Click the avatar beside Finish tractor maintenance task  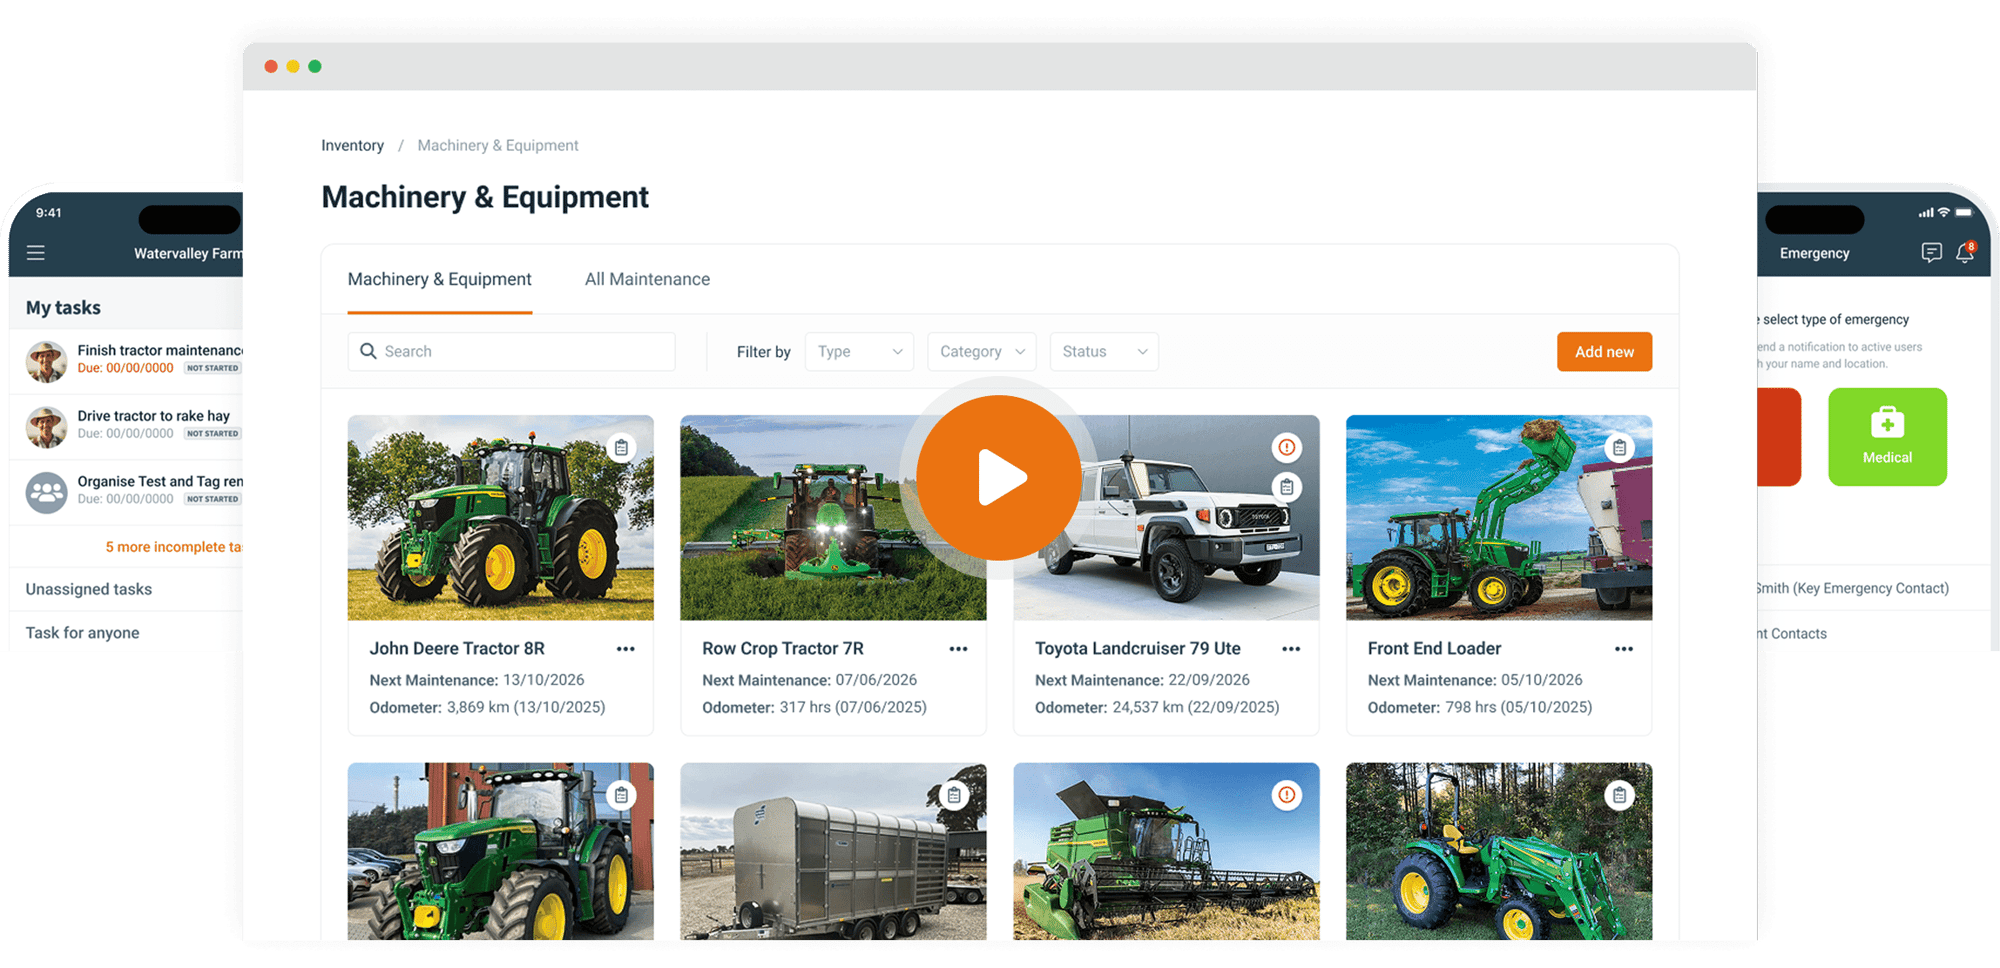47,361
